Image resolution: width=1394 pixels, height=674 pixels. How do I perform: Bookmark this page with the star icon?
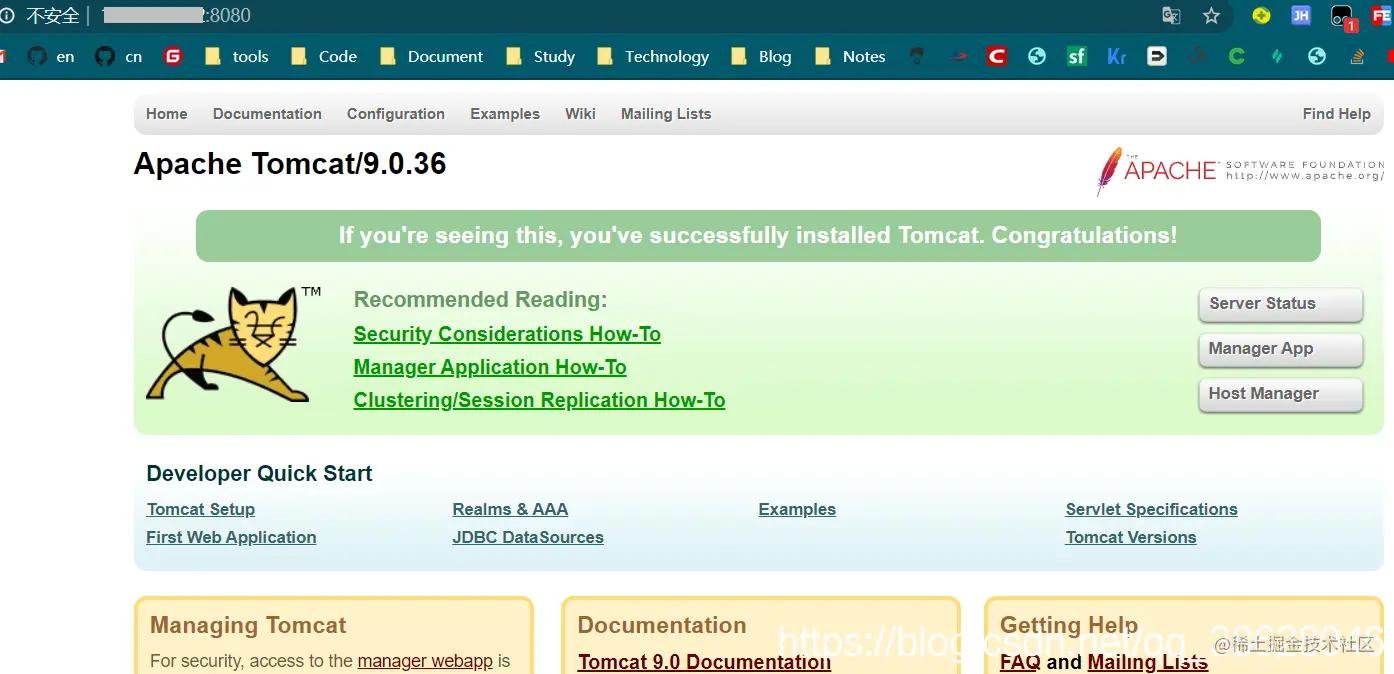point(1211,16)
